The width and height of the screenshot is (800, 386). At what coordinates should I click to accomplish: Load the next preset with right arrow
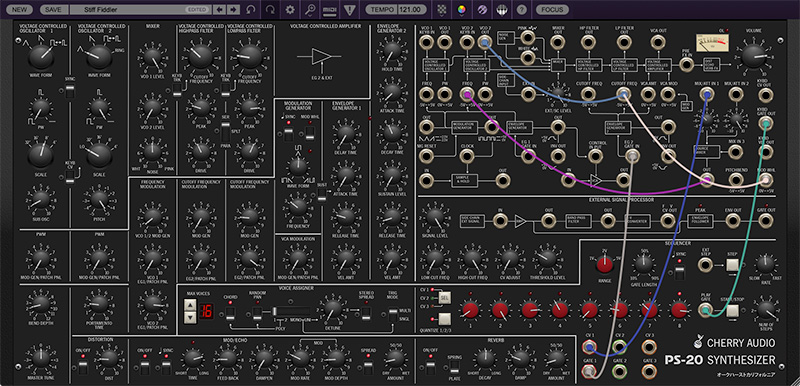click(x=233, y=9)
